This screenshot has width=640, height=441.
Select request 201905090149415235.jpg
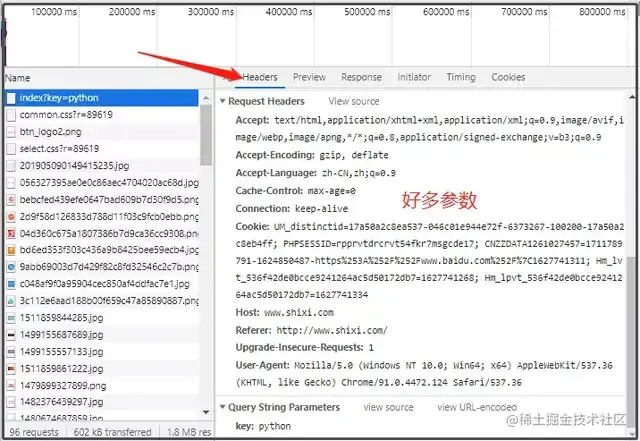coord(102,166)
